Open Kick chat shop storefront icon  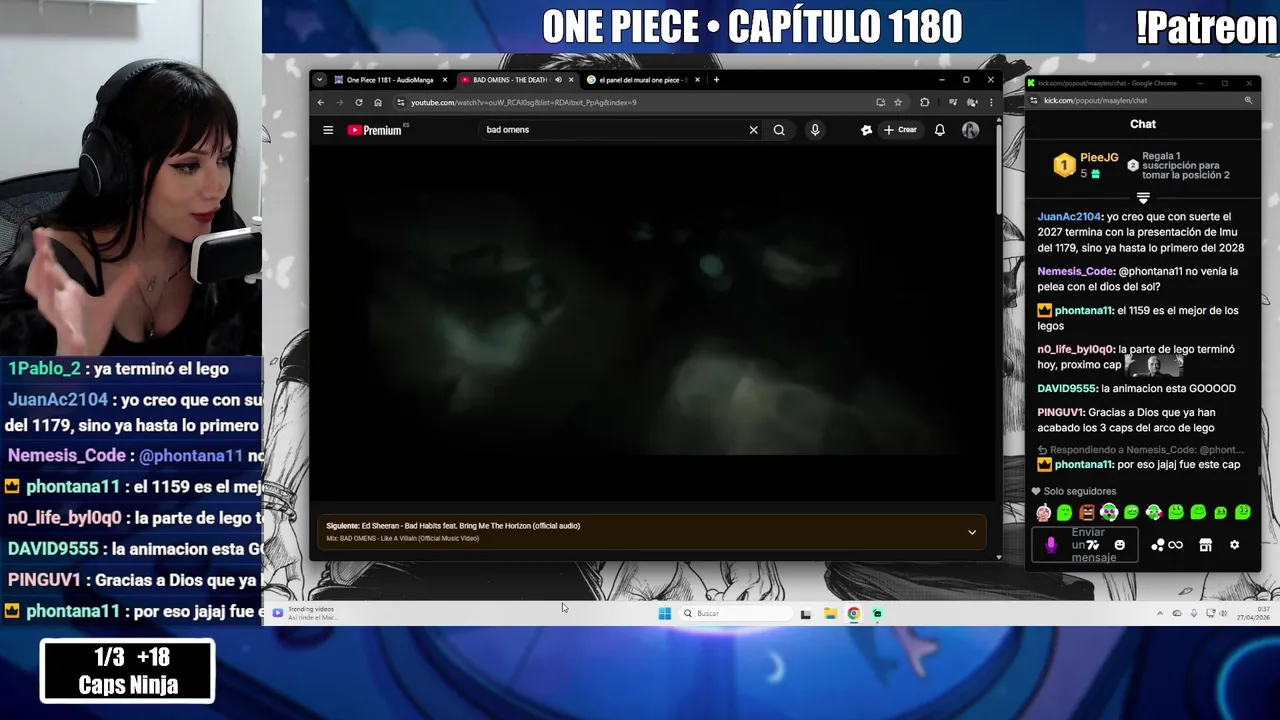coord(1206,545)
